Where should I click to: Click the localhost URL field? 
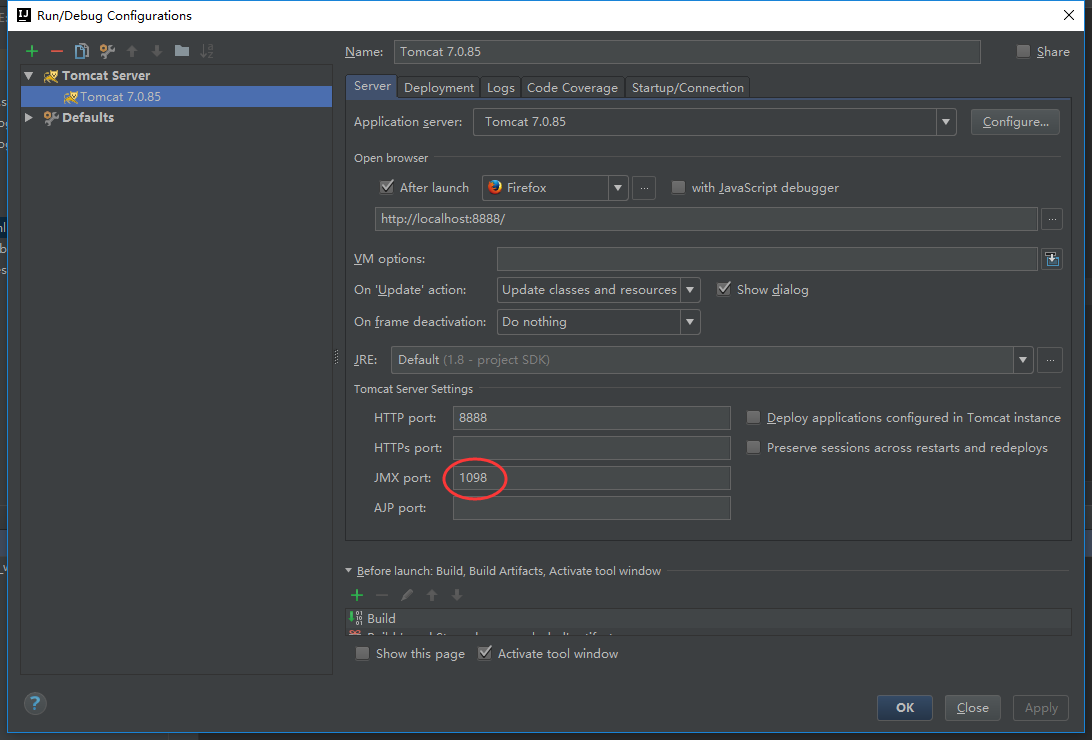[x=706, y=219]
